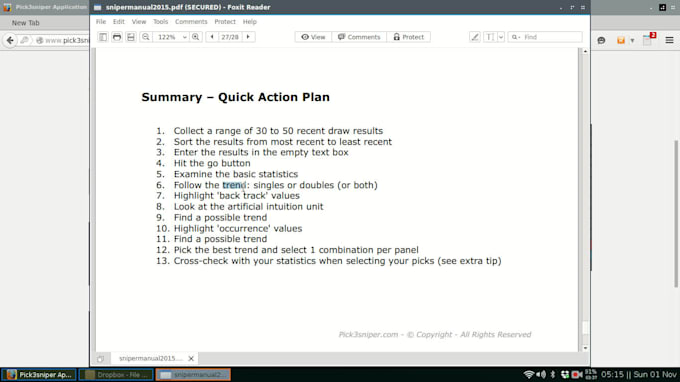Click the browser back button in Firefox window
680x382 pixels.
[x=10, y=40]
